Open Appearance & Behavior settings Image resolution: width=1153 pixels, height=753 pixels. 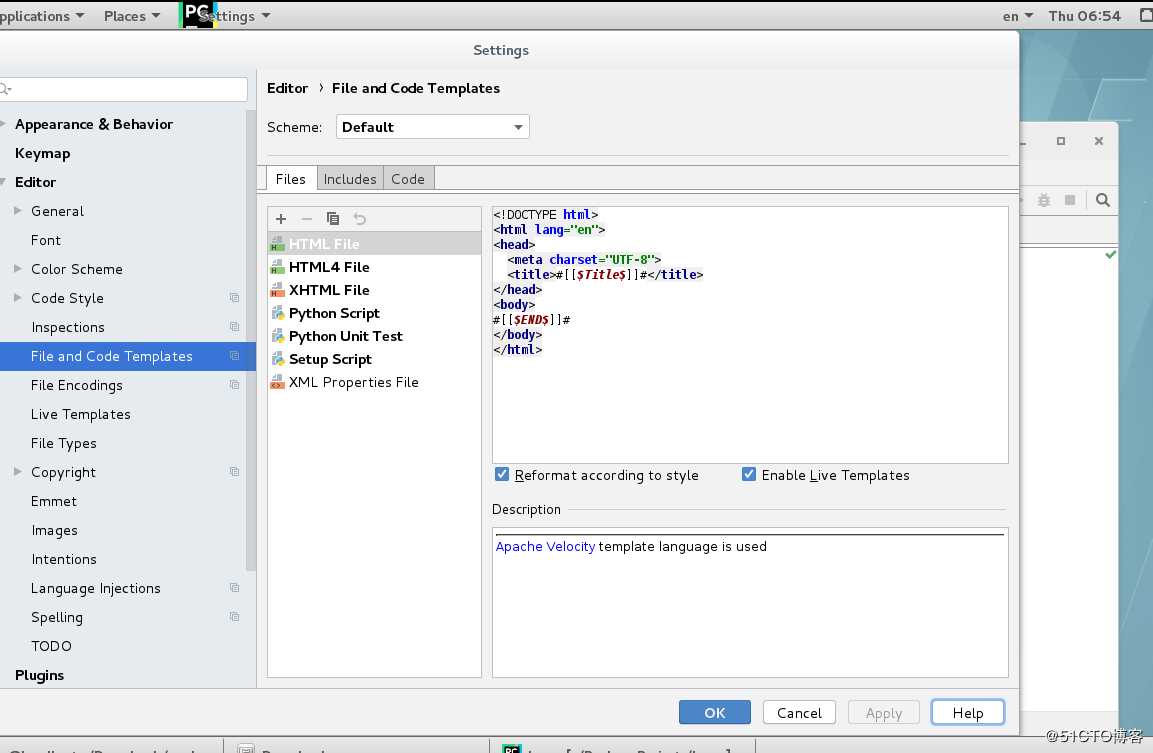click(x=94, y=124)
